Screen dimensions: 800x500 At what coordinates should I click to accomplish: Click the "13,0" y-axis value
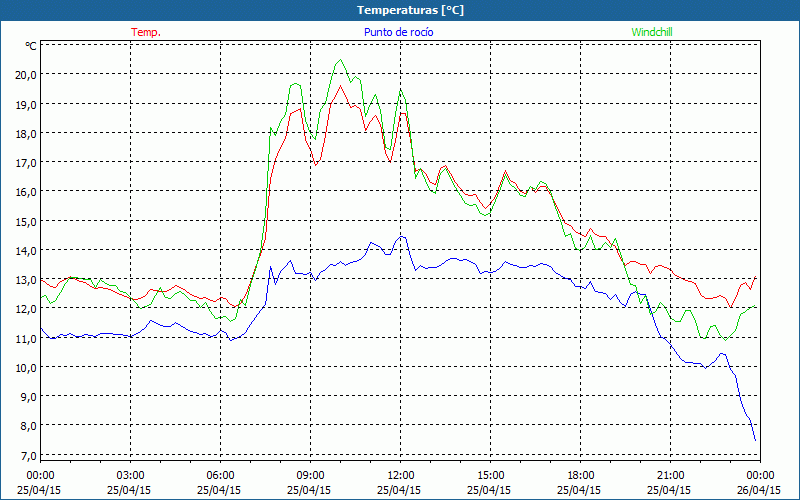pos(27,280)
